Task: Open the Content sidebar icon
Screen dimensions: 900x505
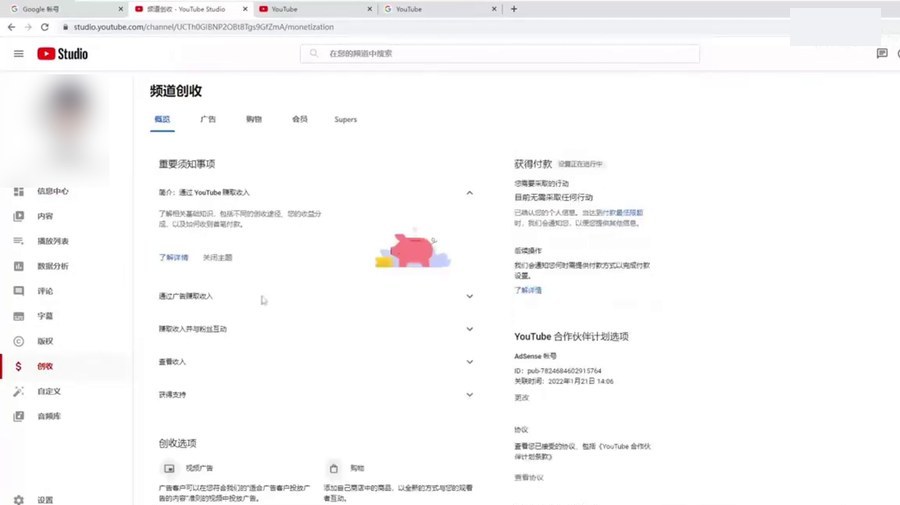Action: 18,216
